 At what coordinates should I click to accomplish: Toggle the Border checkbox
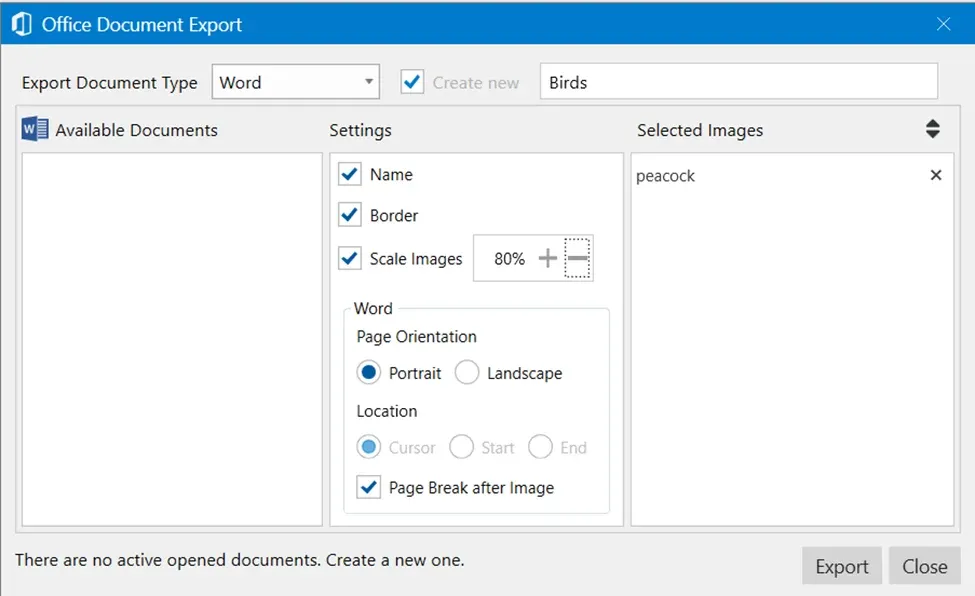[350, 215]
